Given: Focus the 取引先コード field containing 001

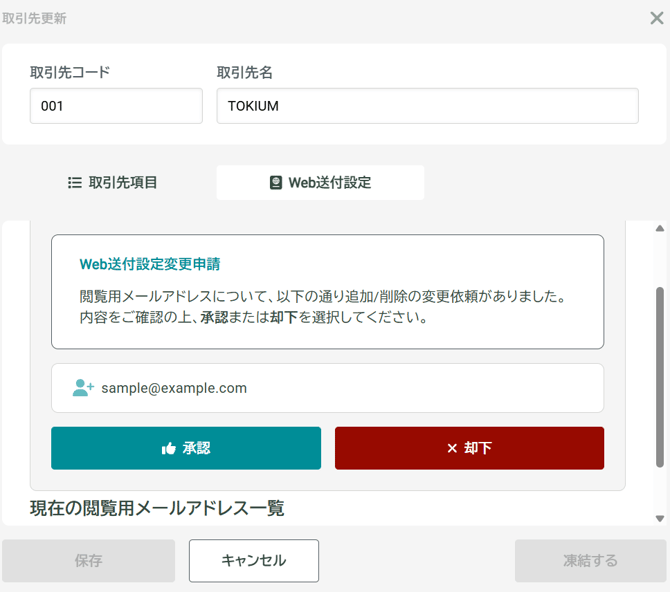Looking at the screenshot, I should (116, 106).
